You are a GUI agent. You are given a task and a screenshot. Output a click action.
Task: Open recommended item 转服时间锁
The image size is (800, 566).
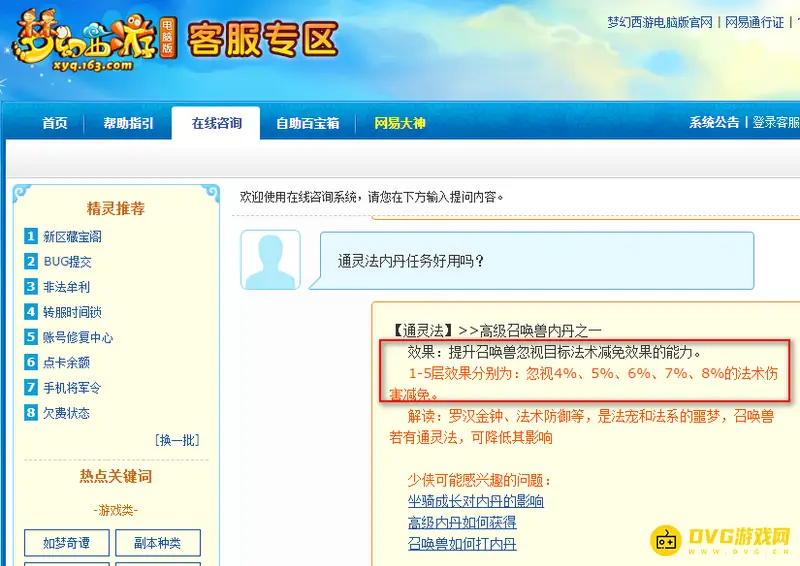click(72, 312)
